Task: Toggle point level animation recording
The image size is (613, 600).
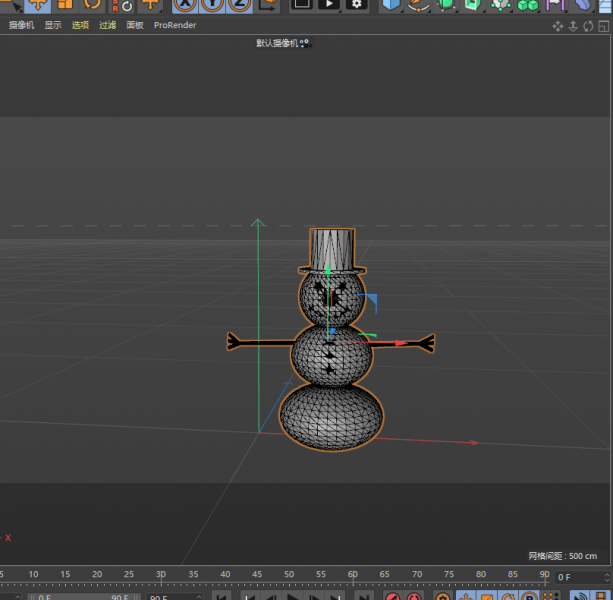Action: 550,596
